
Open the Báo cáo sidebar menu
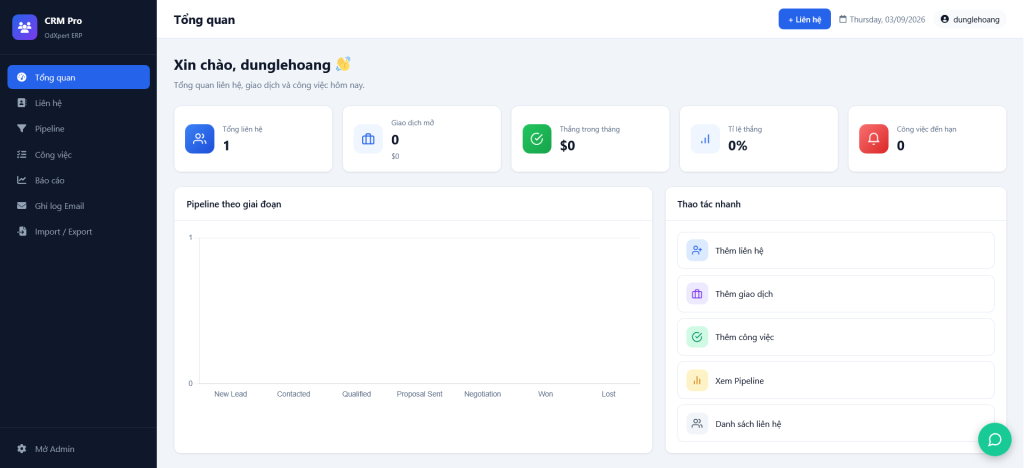[78, 180]
